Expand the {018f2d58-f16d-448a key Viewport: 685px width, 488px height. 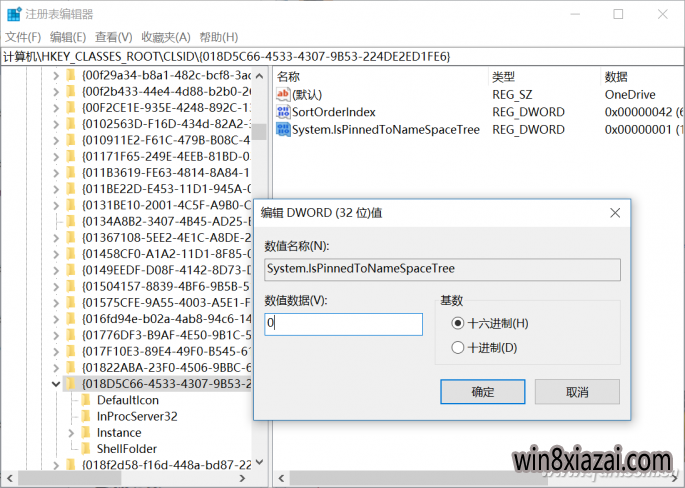(56, 465)
